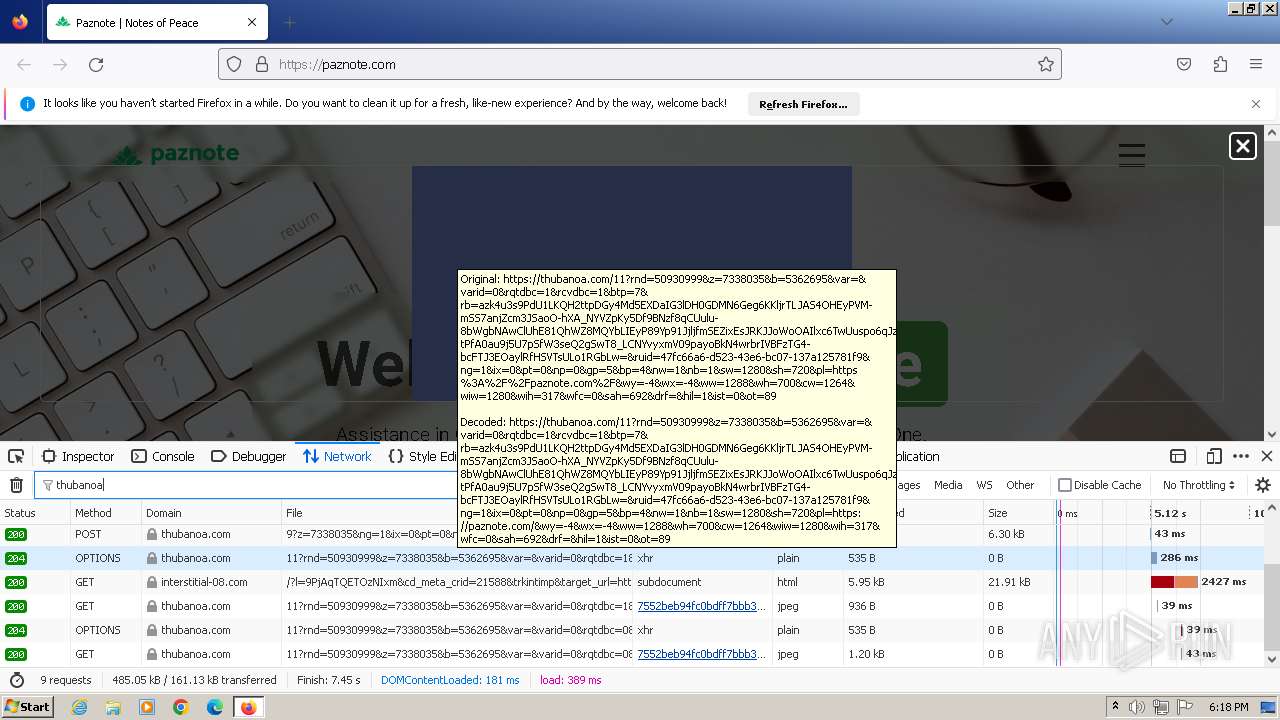Click the volume icon in system tray
The width and height of the screenshot is (1280, 720).
(1139, 707)
